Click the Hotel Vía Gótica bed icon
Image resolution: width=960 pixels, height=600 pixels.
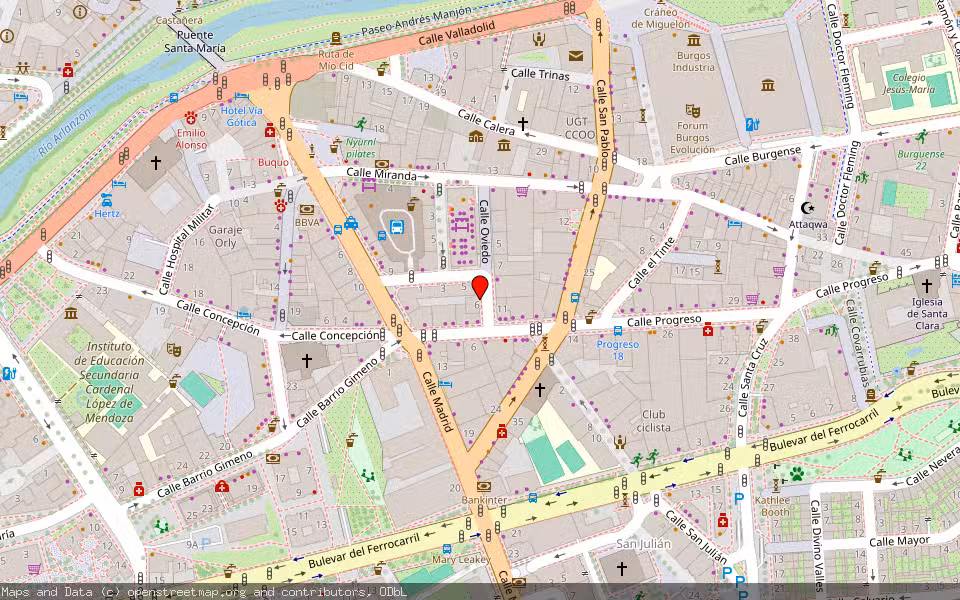click(240, 95)
